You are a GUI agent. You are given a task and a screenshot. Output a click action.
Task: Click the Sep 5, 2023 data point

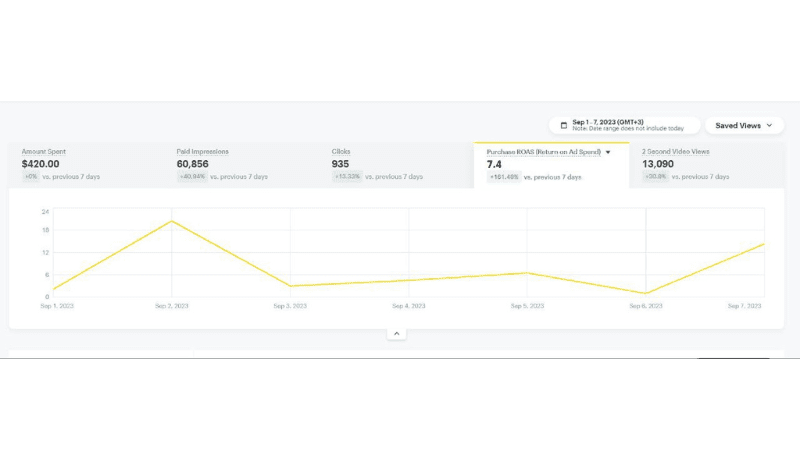tap(527, 273)
